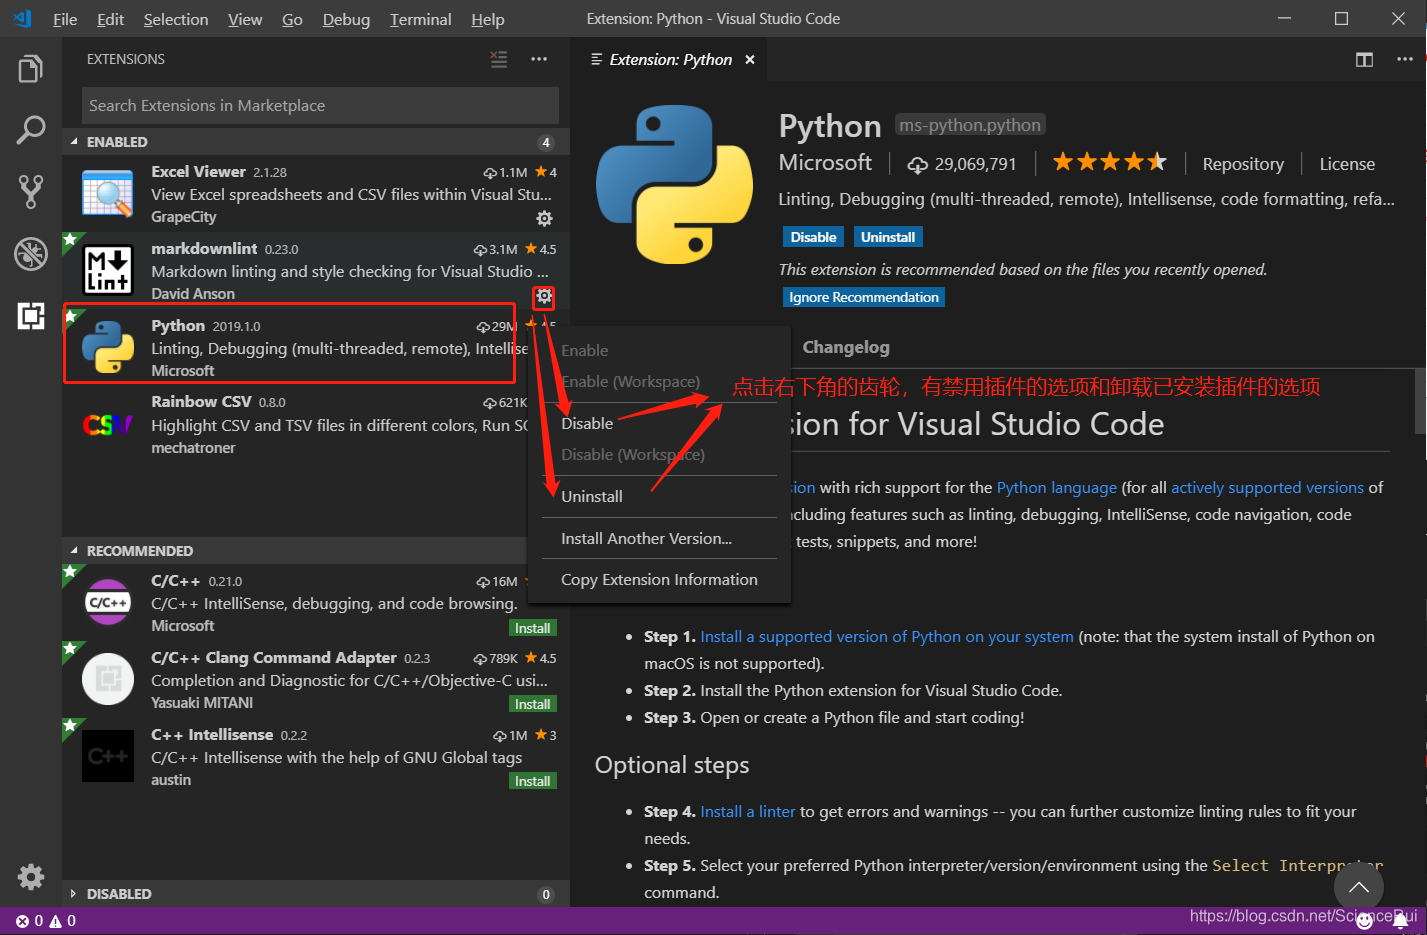Click Search Extensions in Marketplace field
The width and height of the screenshot is (1427, 935).
320,105
